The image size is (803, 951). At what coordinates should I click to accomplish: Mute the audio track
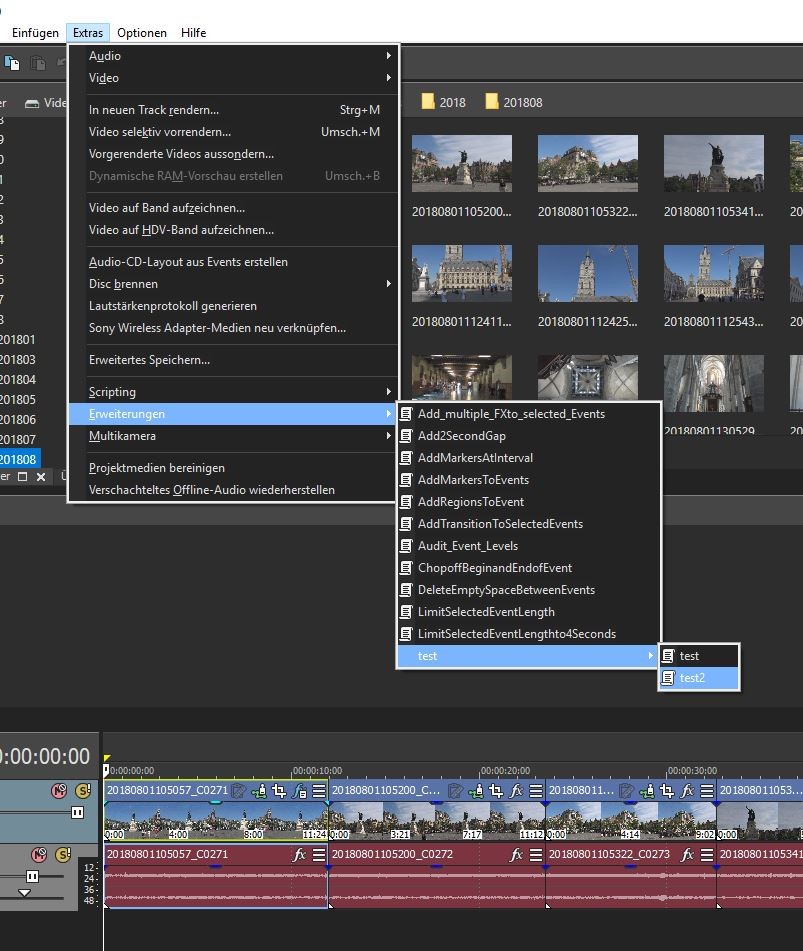pyautogui.click(x=39, y=855)
